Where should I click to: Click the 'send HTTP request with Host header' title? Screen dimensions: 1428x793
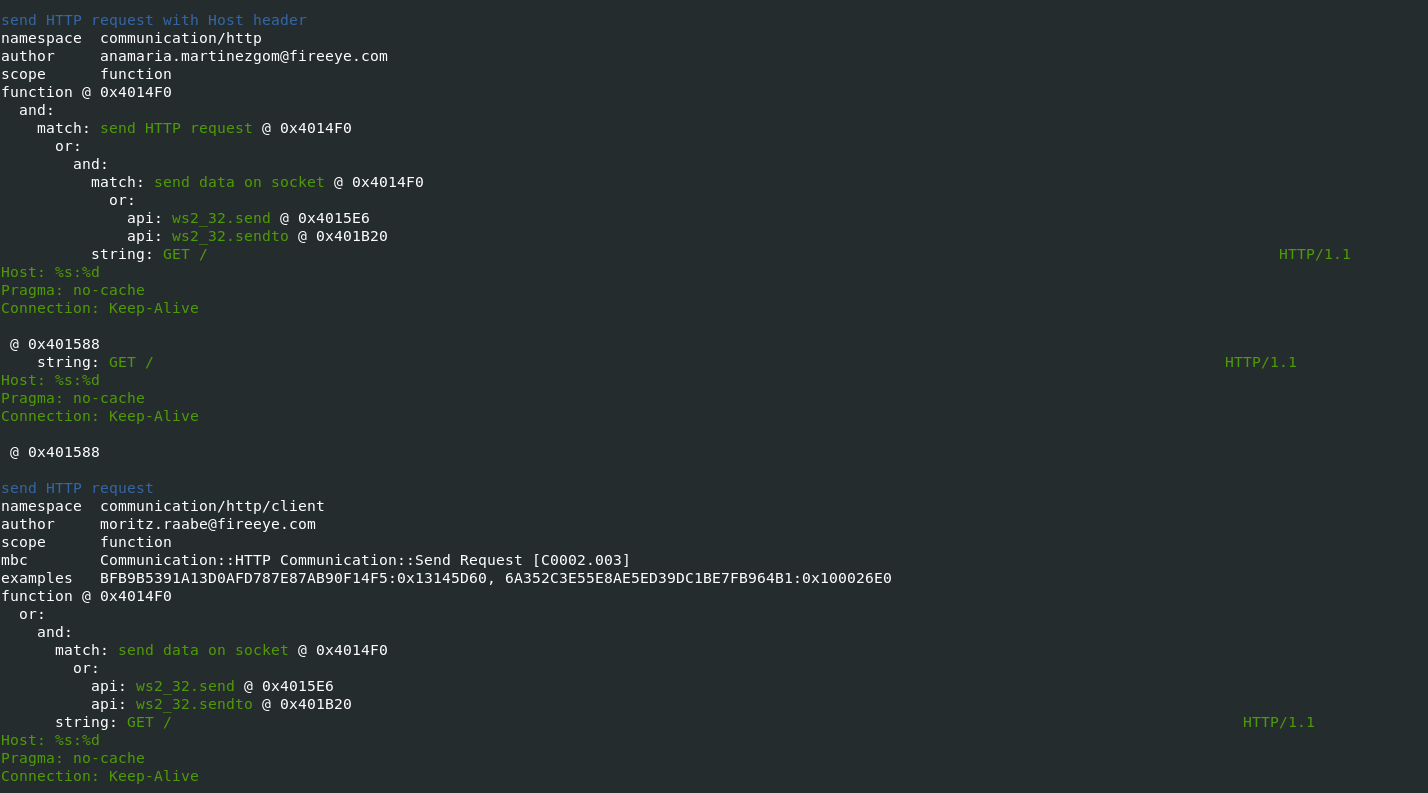pos(154,20)
